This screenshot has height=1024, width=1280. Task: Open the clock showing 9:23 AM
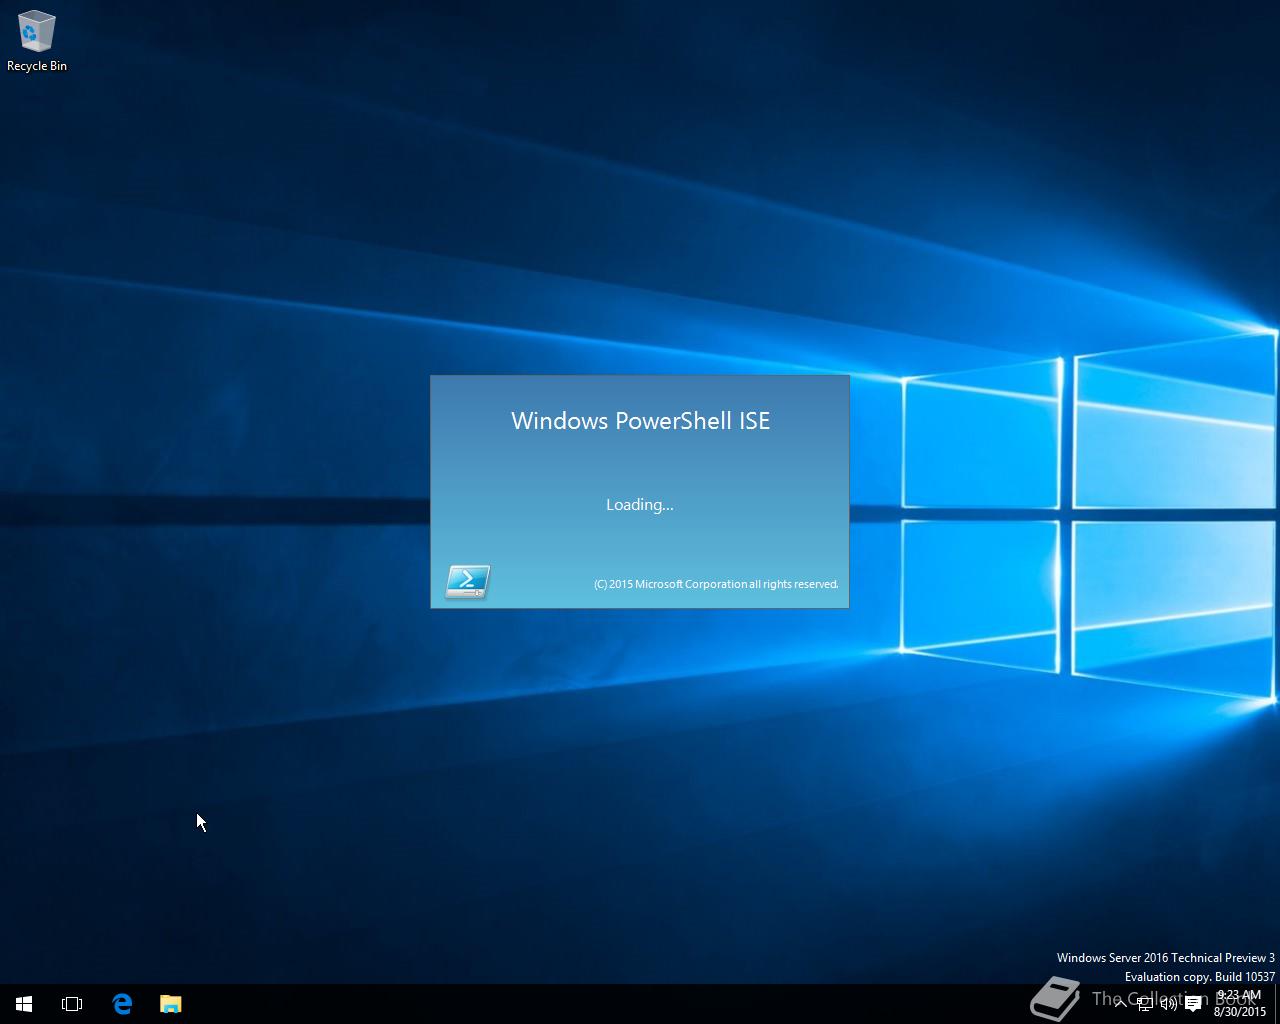[1240, 1003]
